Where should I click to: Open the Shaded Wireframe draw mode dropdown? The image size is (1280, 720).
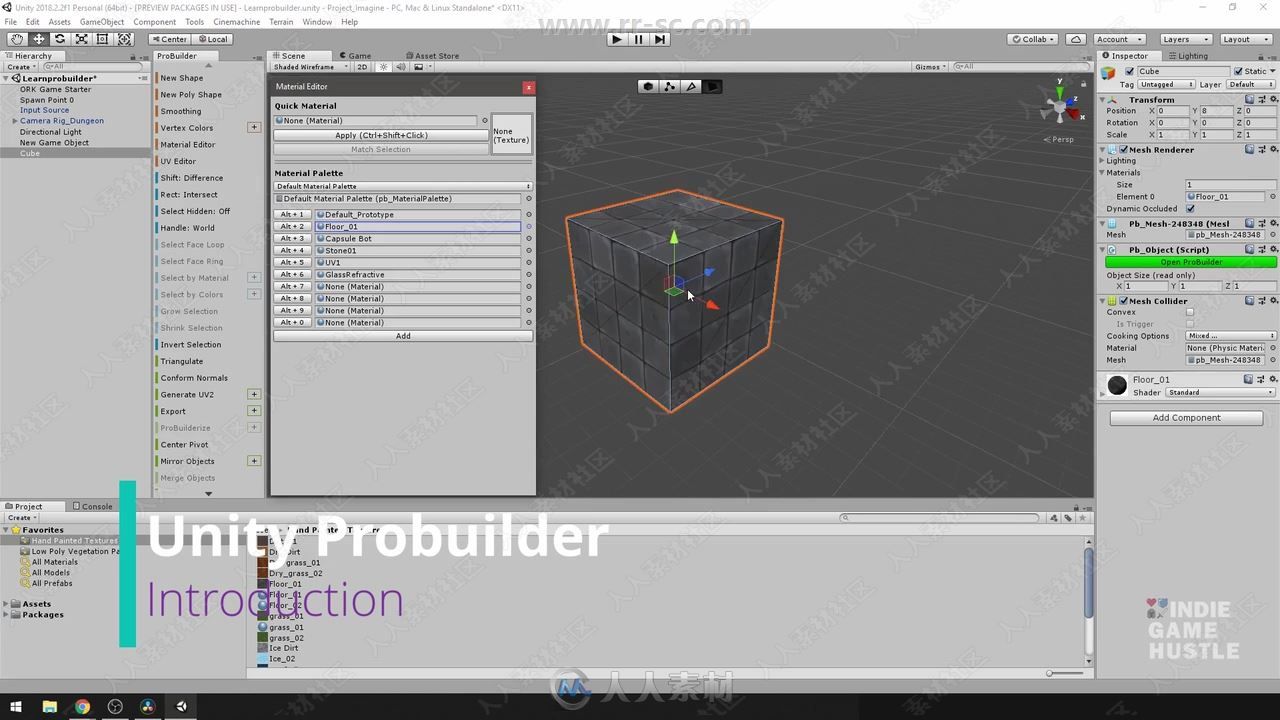coord(310,67)
